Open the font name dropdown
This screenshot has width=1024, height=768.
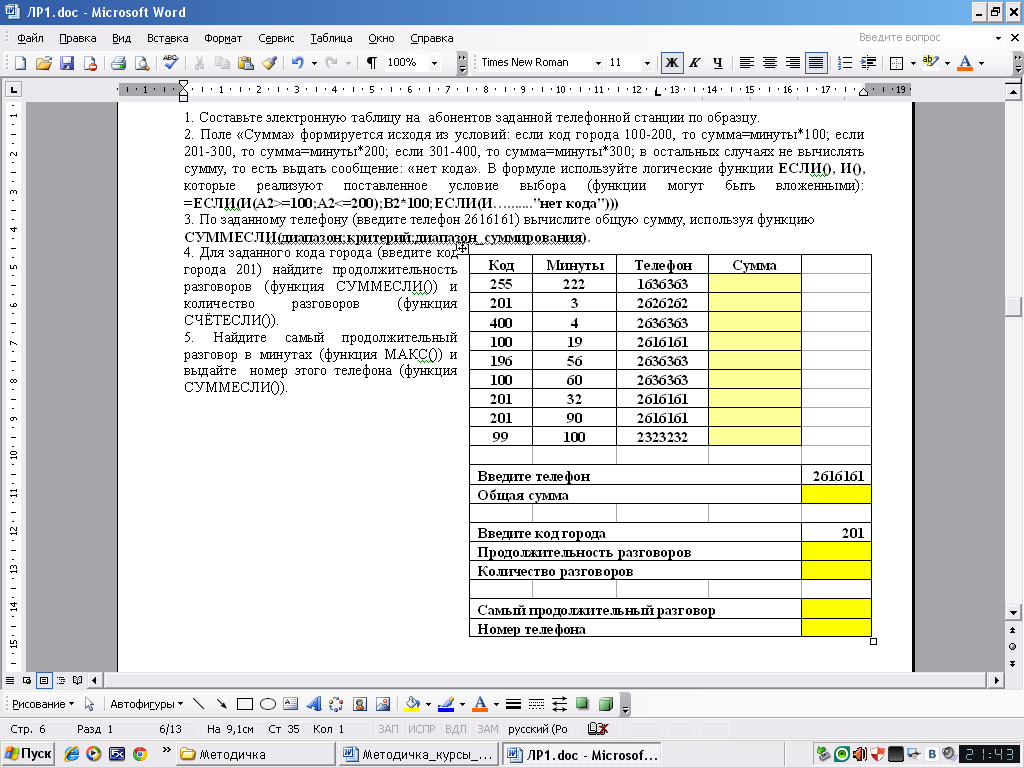pos(598,63)
